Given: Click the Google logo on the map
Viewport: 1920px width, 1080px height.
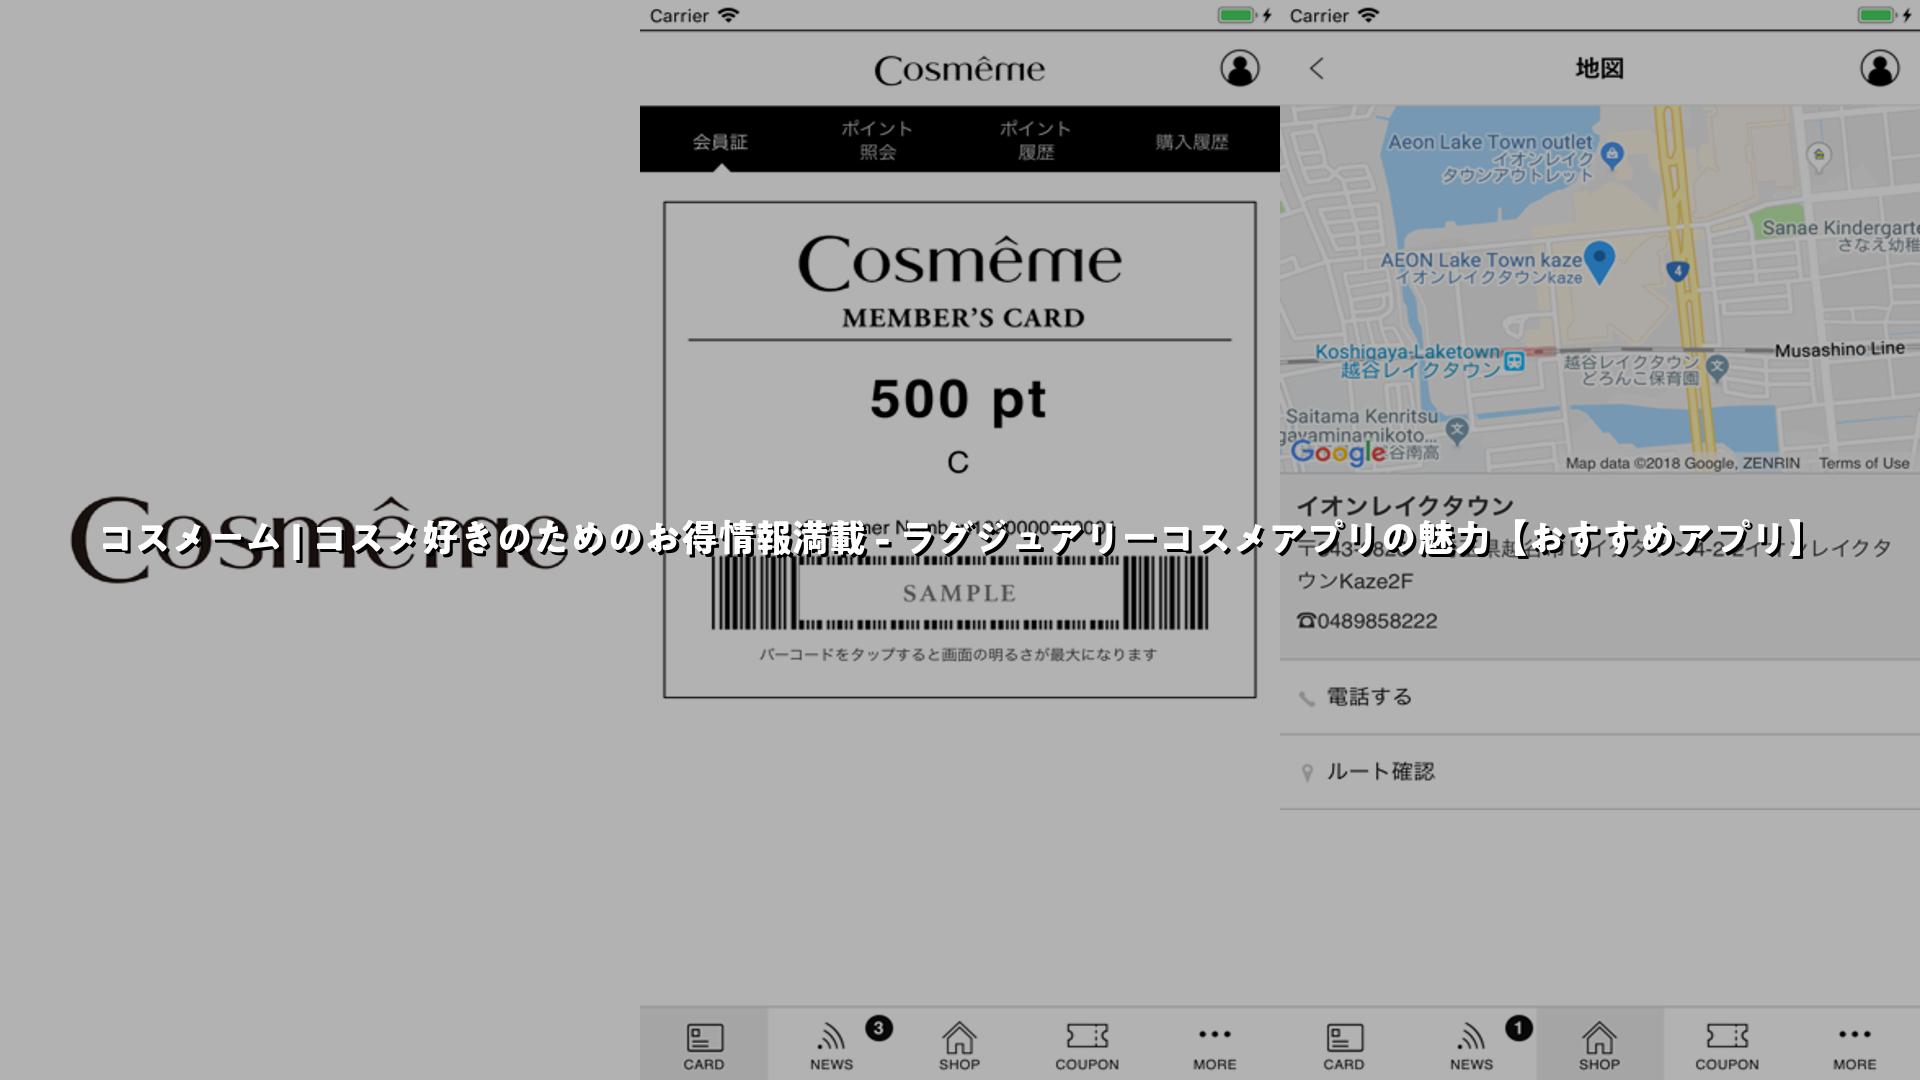Looking at the screenshot, I should point(1338,453).
